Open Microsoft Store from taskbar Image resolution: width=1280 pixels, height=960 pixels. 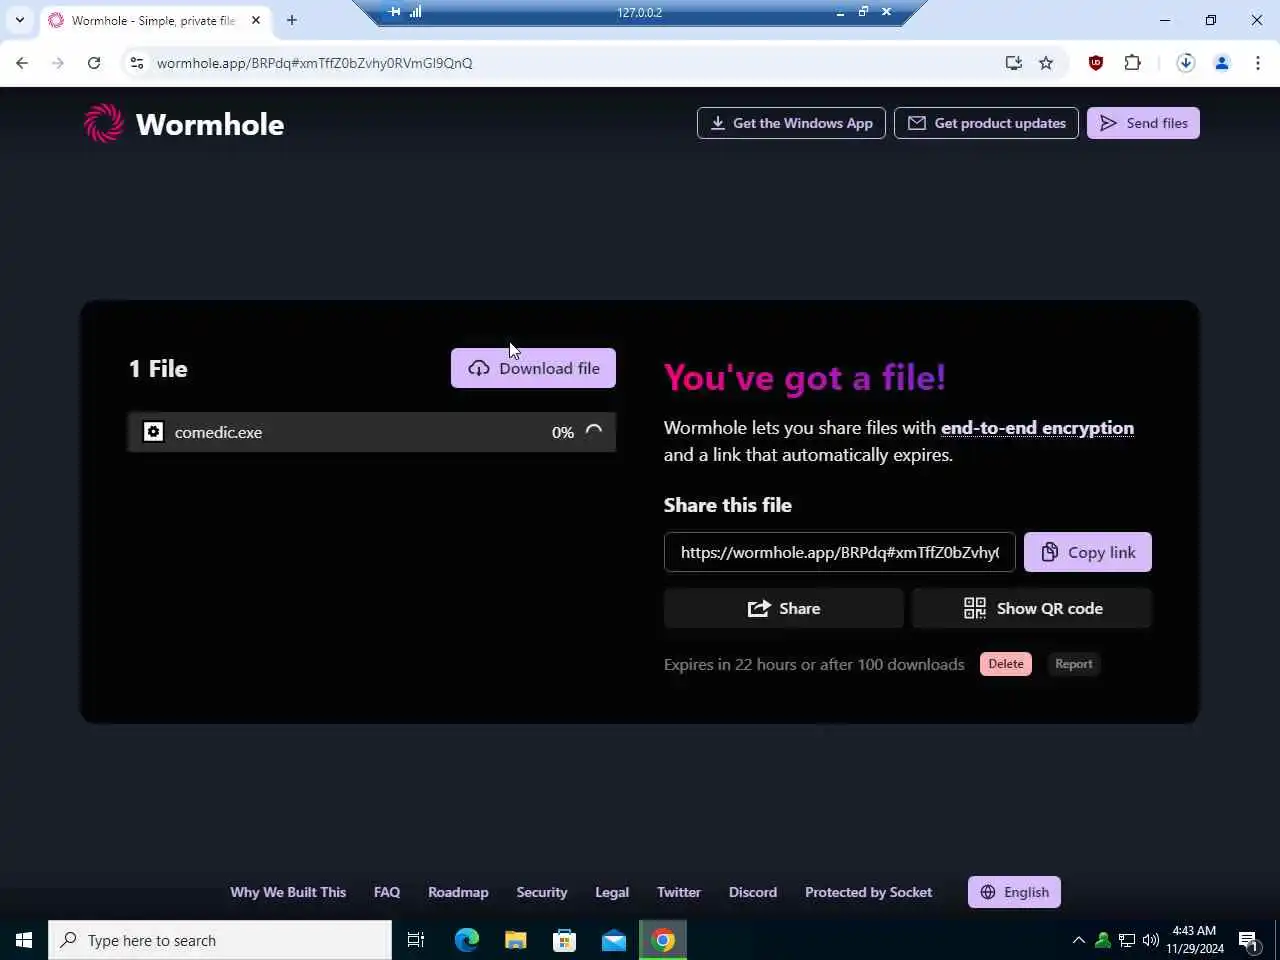[565, 940]
